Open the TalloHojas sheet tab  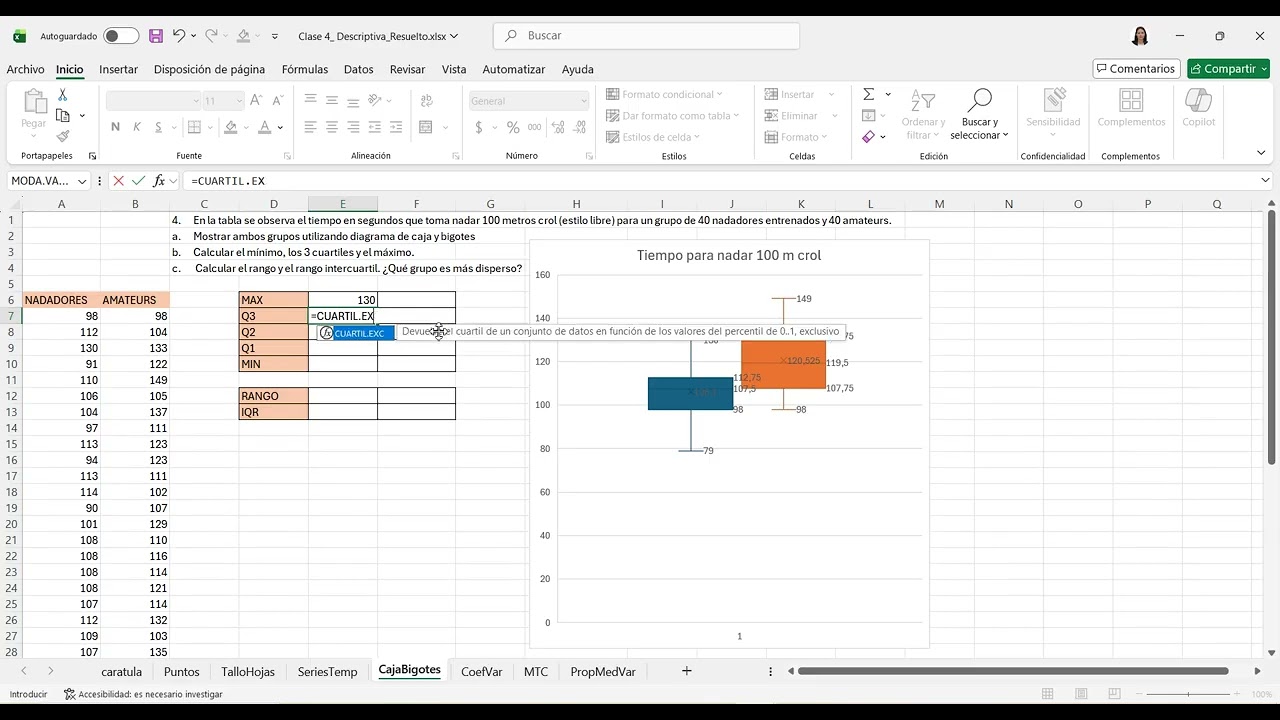[x=248, y=671]
